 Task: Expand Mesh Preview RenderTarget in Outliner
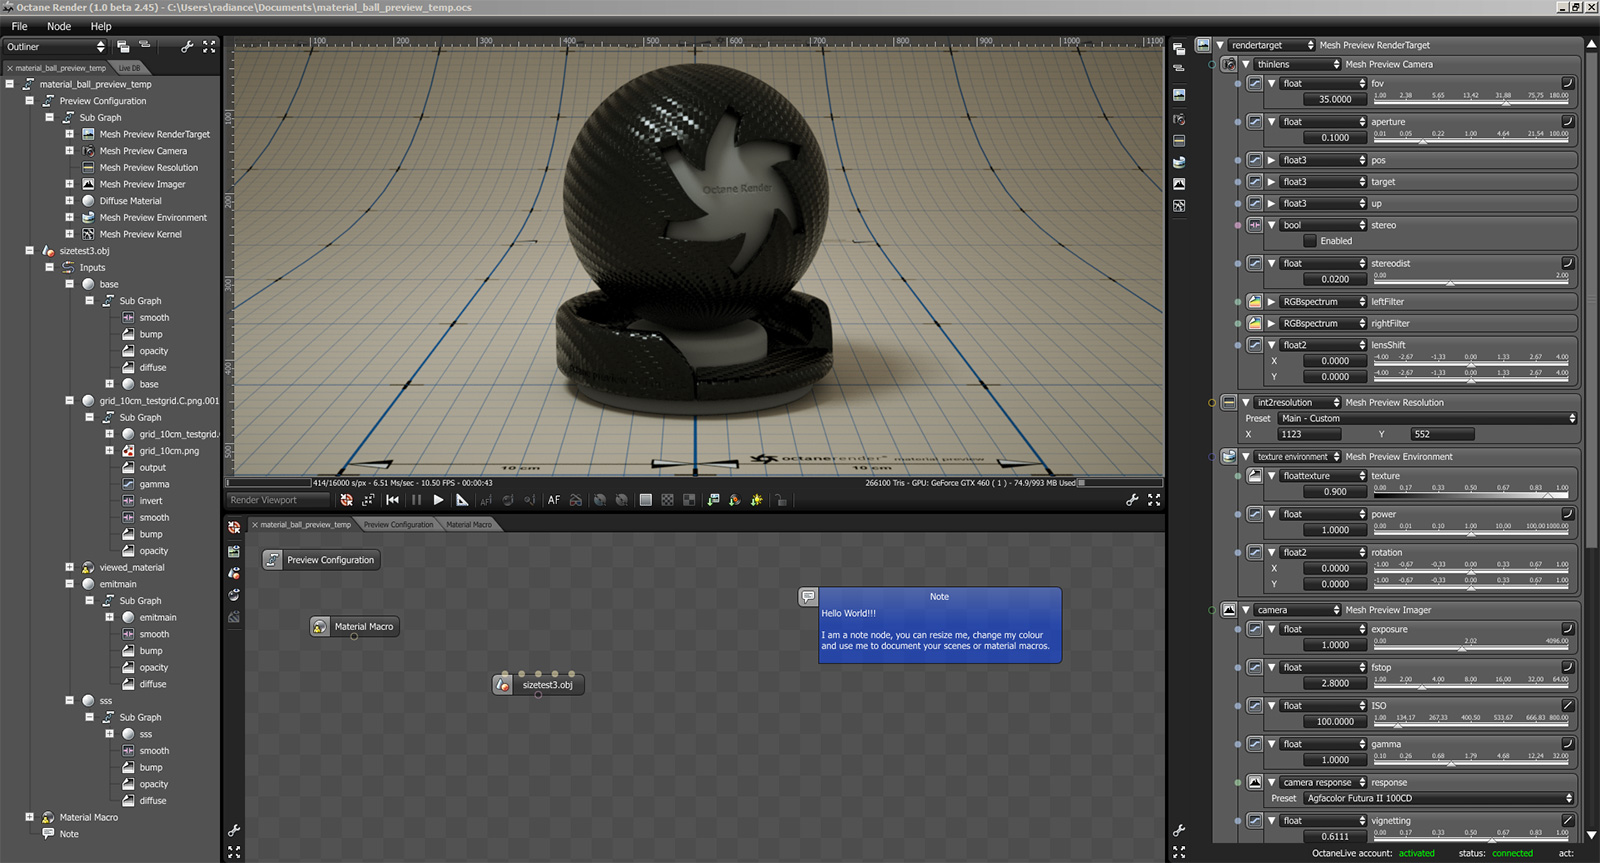pyautogui.click(x=69, y=134)
